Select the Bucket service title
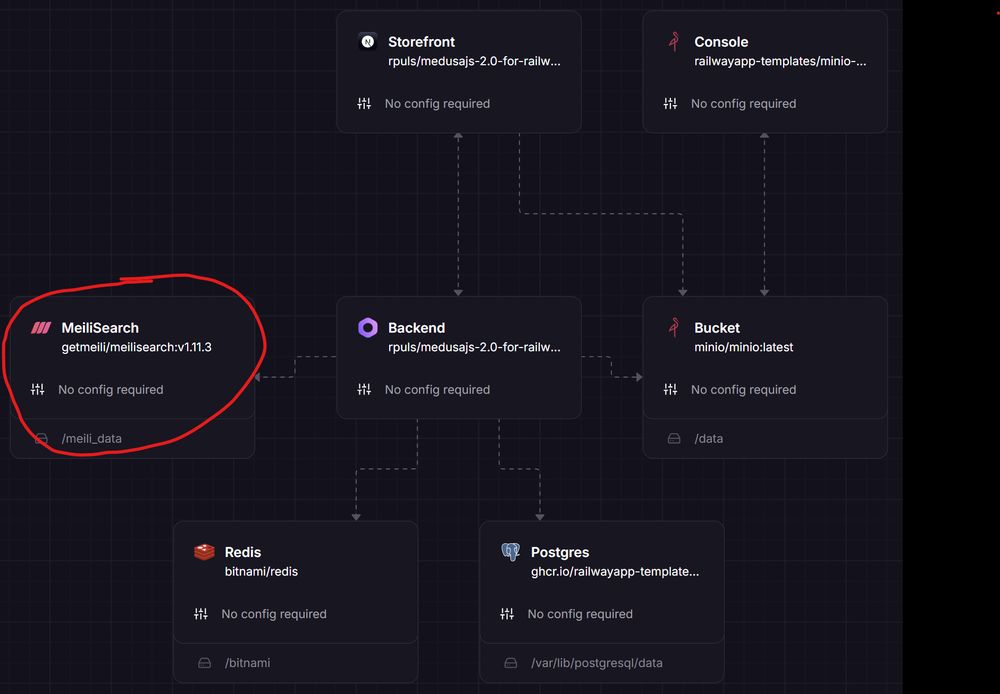 717,328
